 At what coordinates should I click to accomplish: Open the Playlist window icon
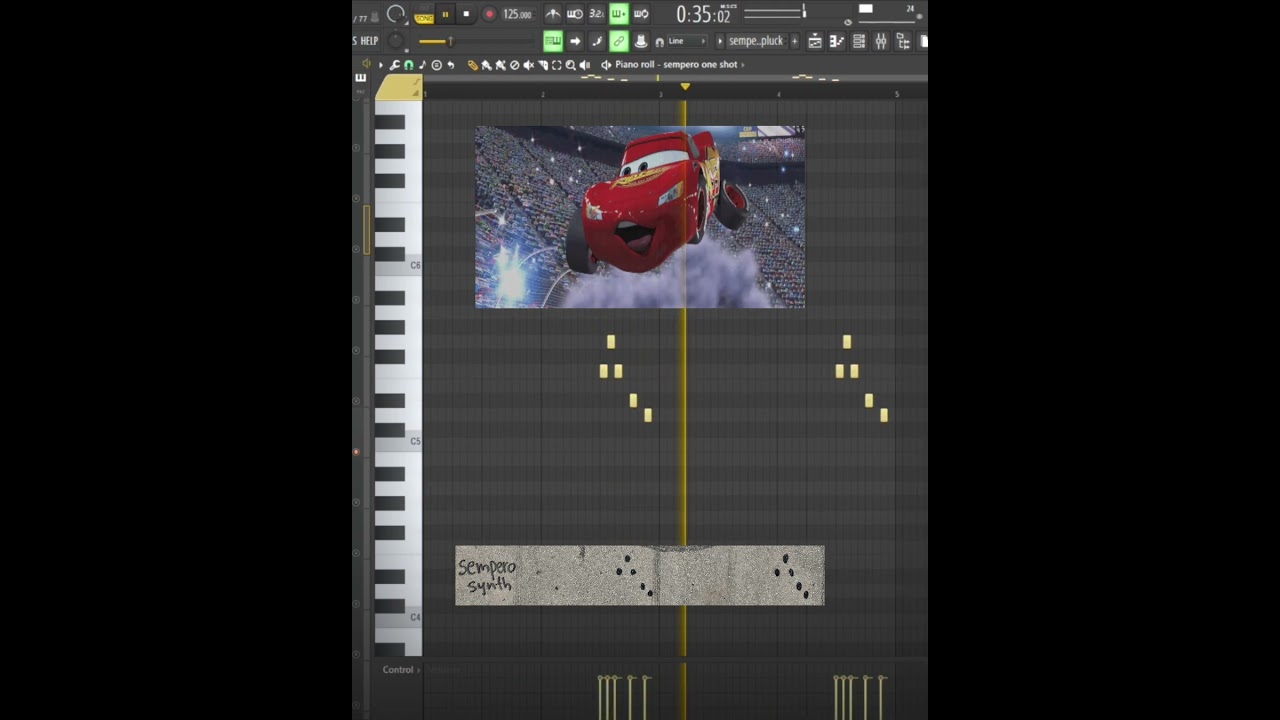click(815, 41)
